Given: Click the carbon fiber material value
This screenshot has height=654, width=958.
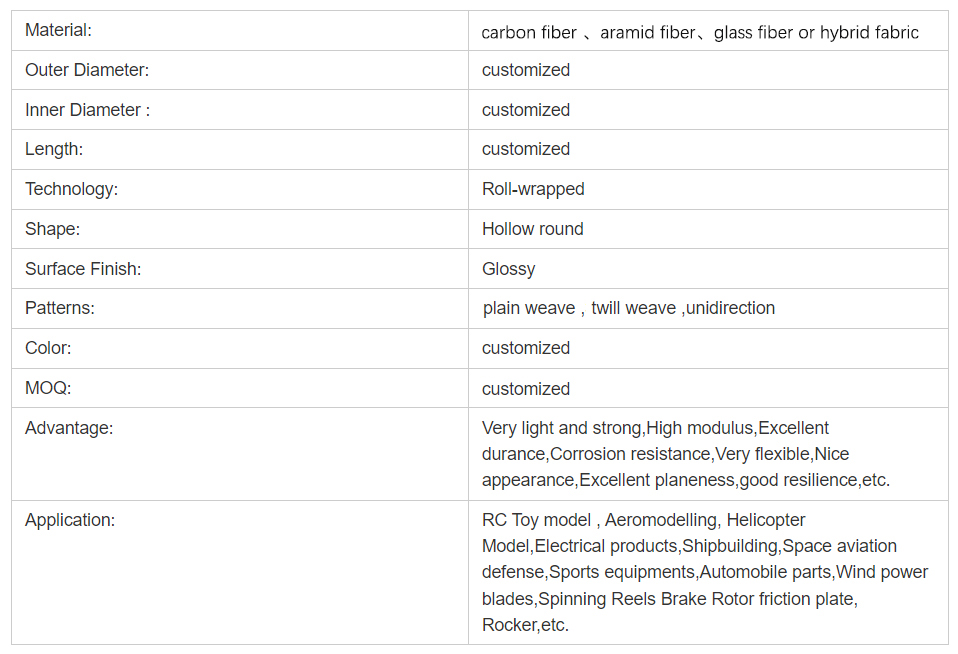Looking at the screenshot, I should coord(529,33).
